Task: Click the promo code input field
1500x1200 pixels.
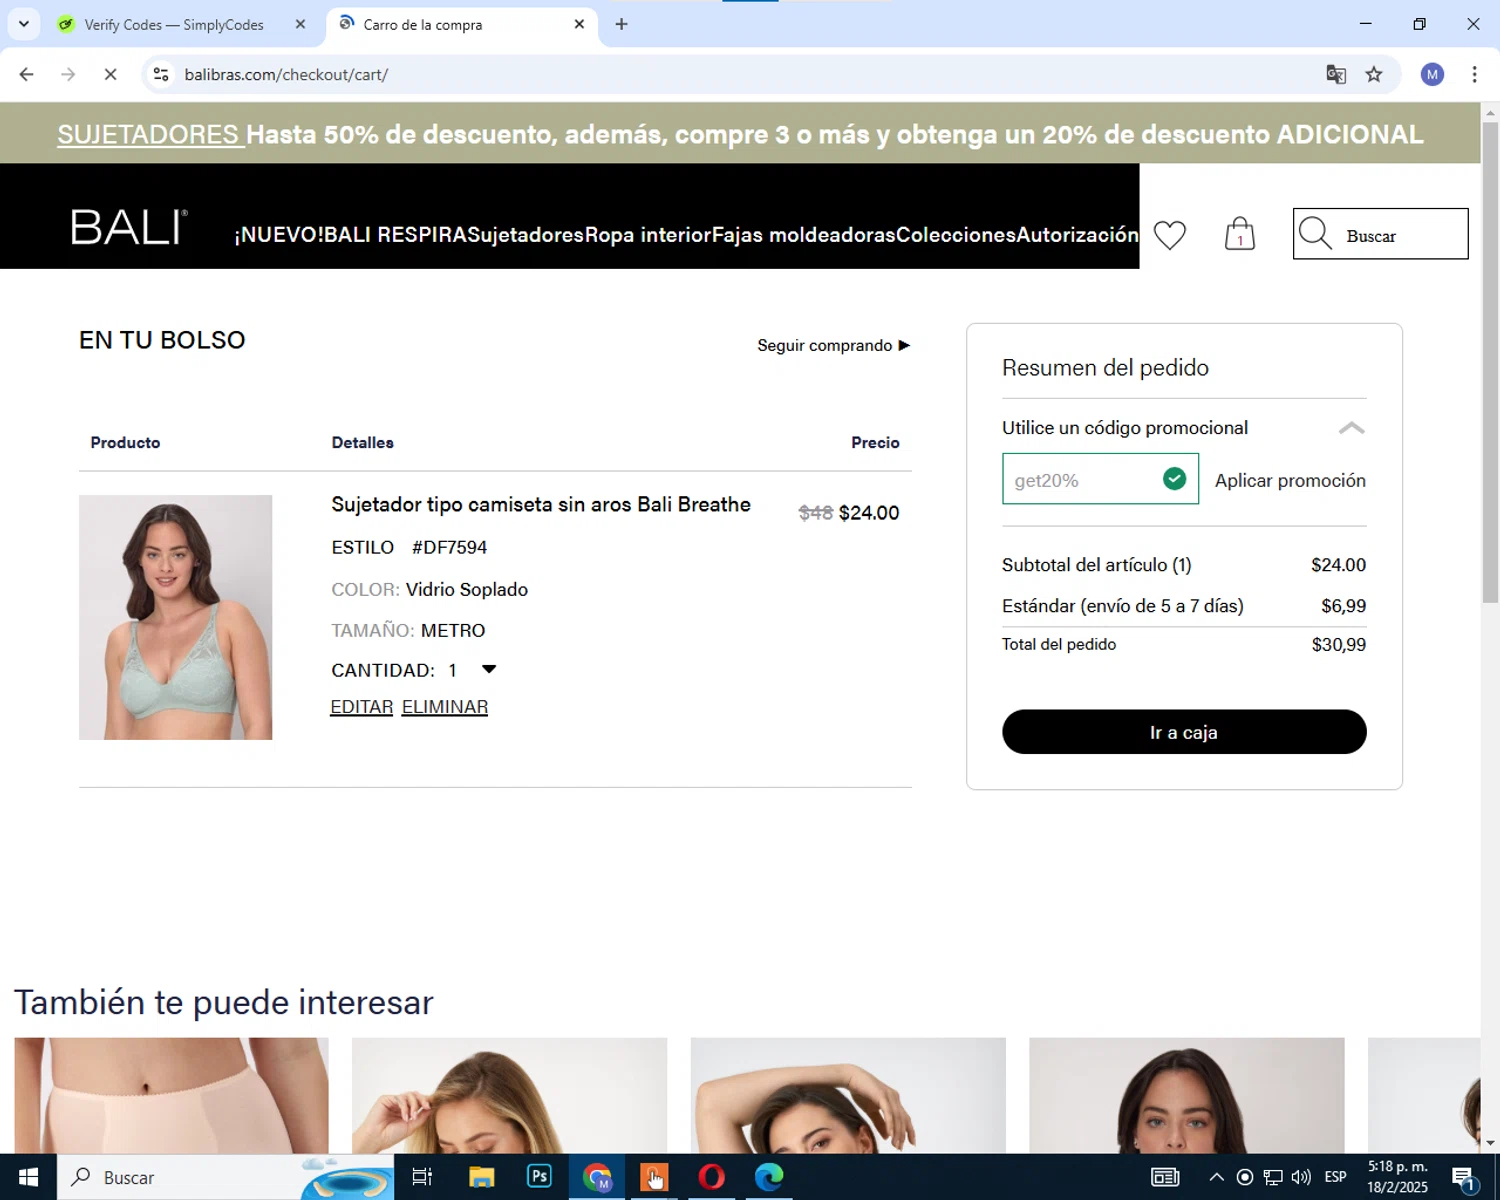Action: click(1100, 479)
